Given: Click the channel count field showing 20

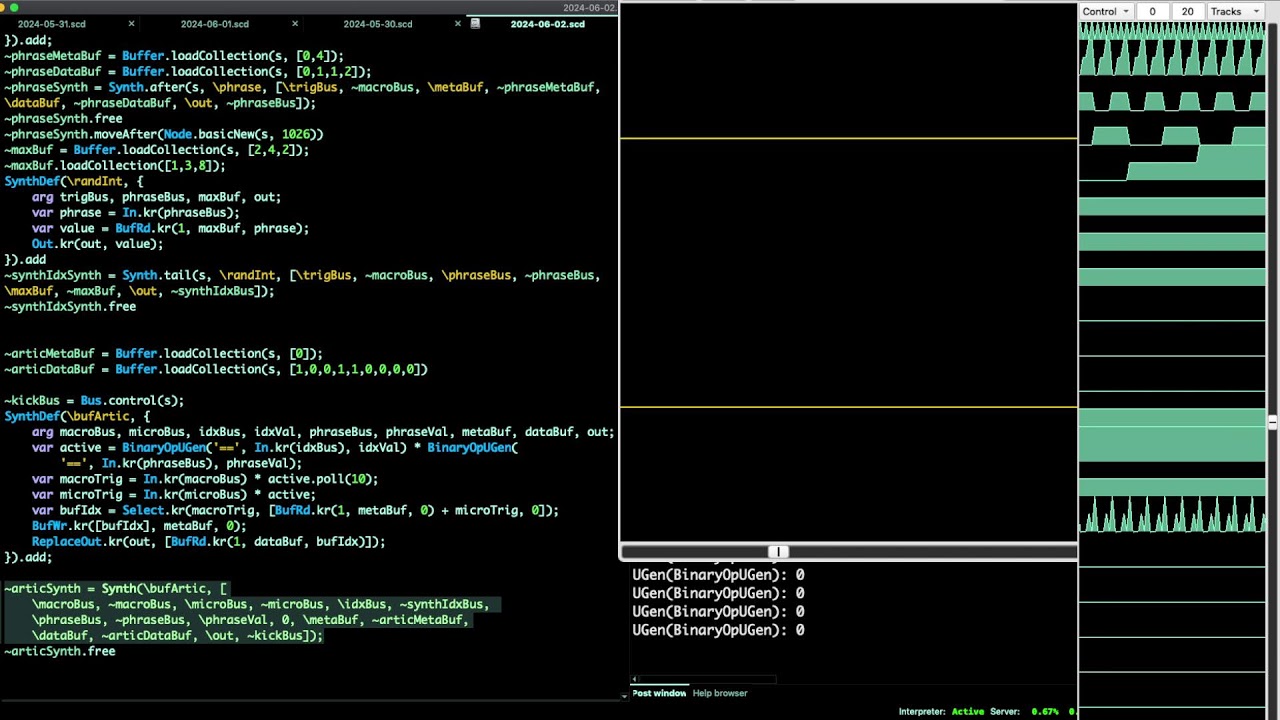Looking at the screenshot, I should (x=1187, y=11).
